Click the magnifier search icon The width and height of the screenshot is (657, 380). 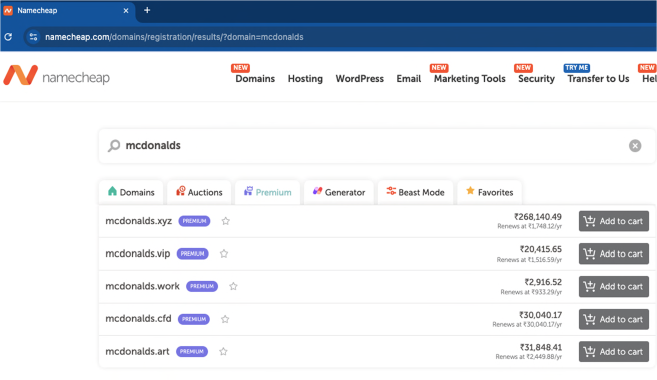tap(114, 145)
